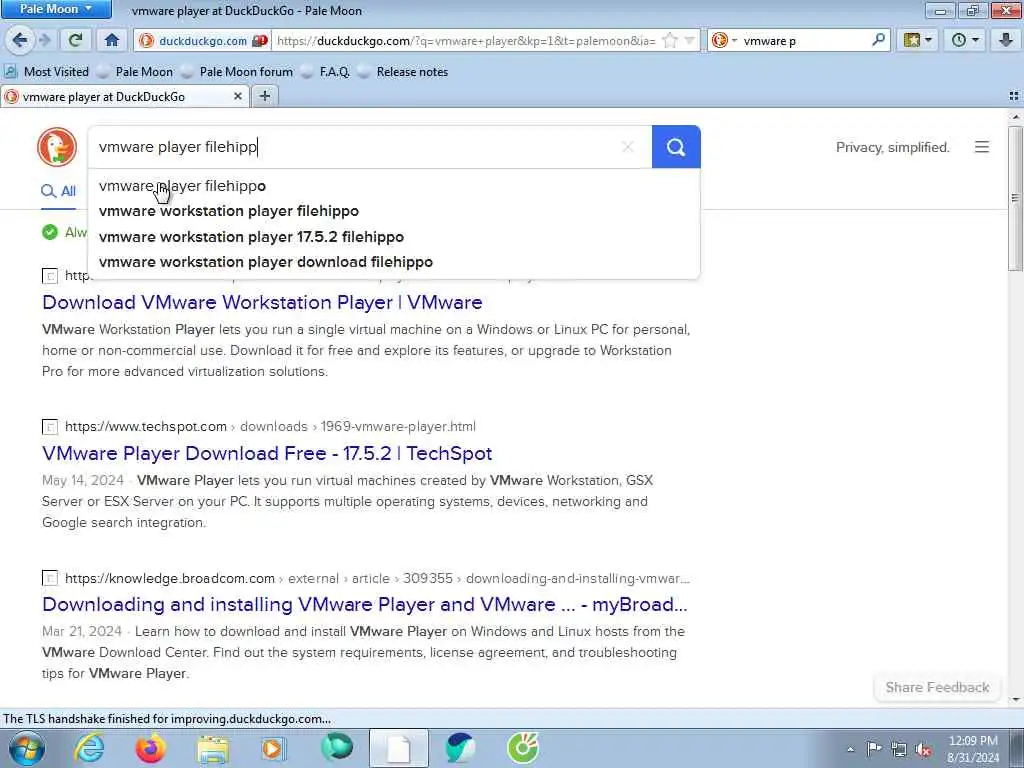
Task: Click the muted volume tray icon
Action: pyautogui.click(x=923, y=750)
